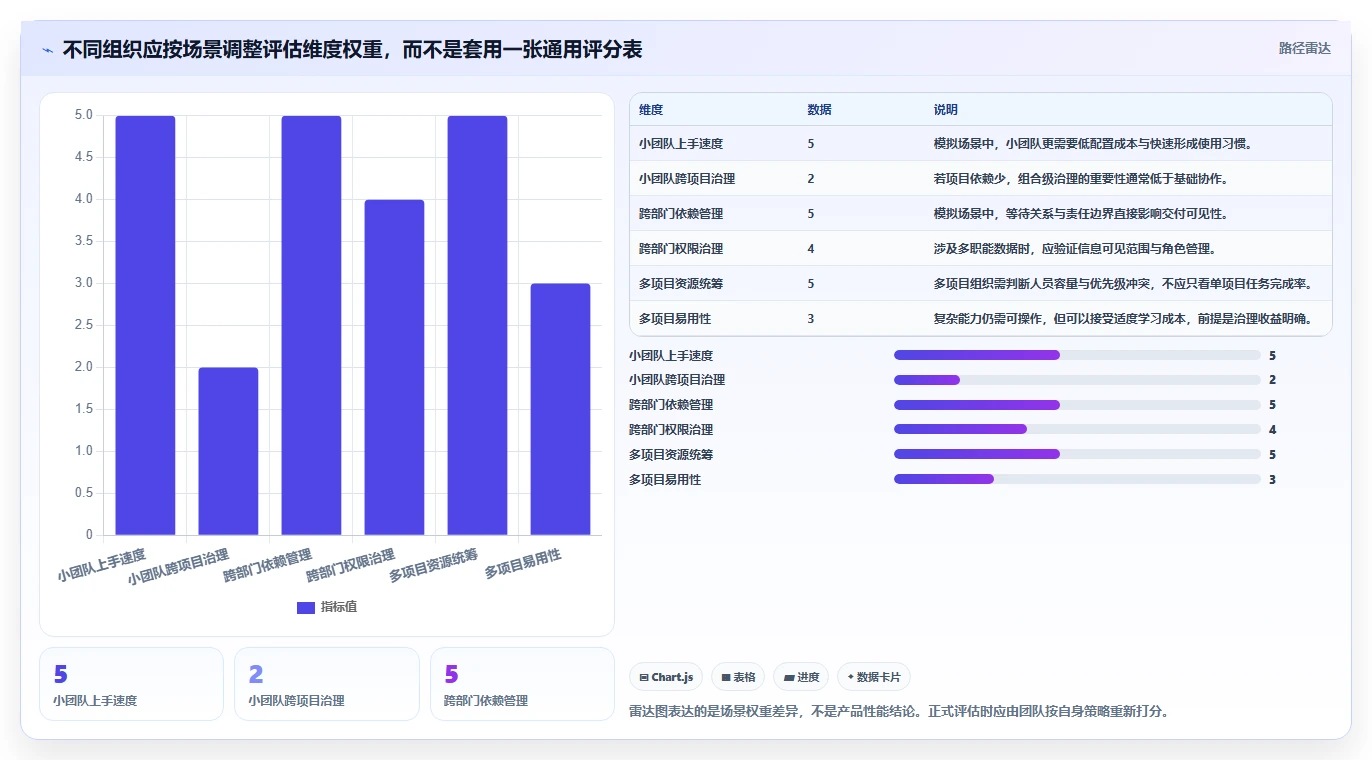The image size is (1372, 760).
Task: Click the 多项目易用性 bar in chart
Action: [x=560, y=409]
